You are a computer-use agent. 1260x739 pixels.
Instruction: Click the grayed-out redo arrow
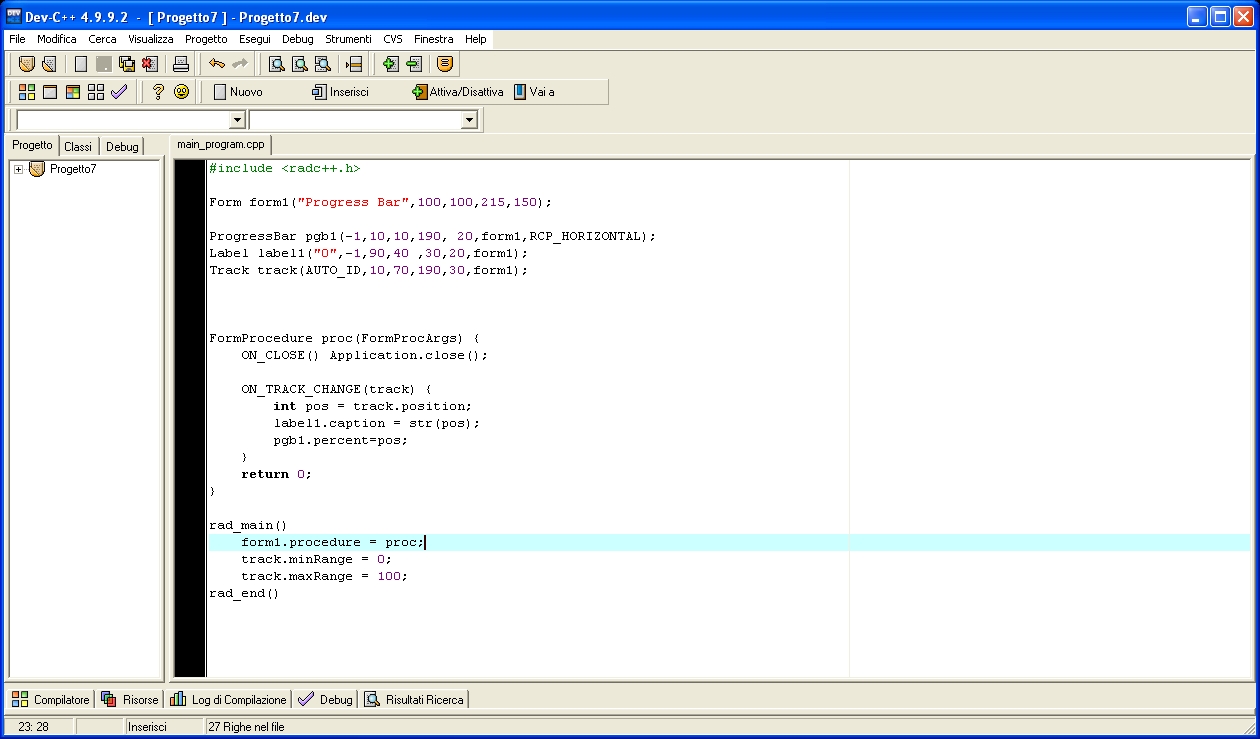(240, 64)
